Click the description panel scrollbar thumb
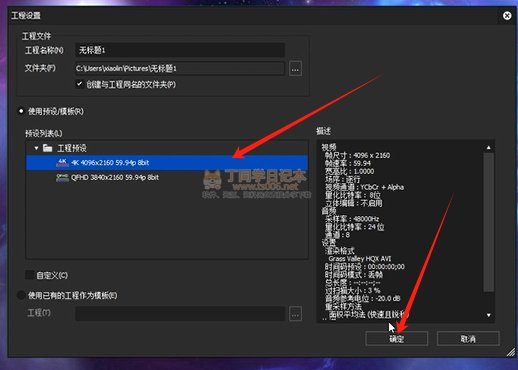The height and width of the screenshot is (370, 518). pos(488,222)
